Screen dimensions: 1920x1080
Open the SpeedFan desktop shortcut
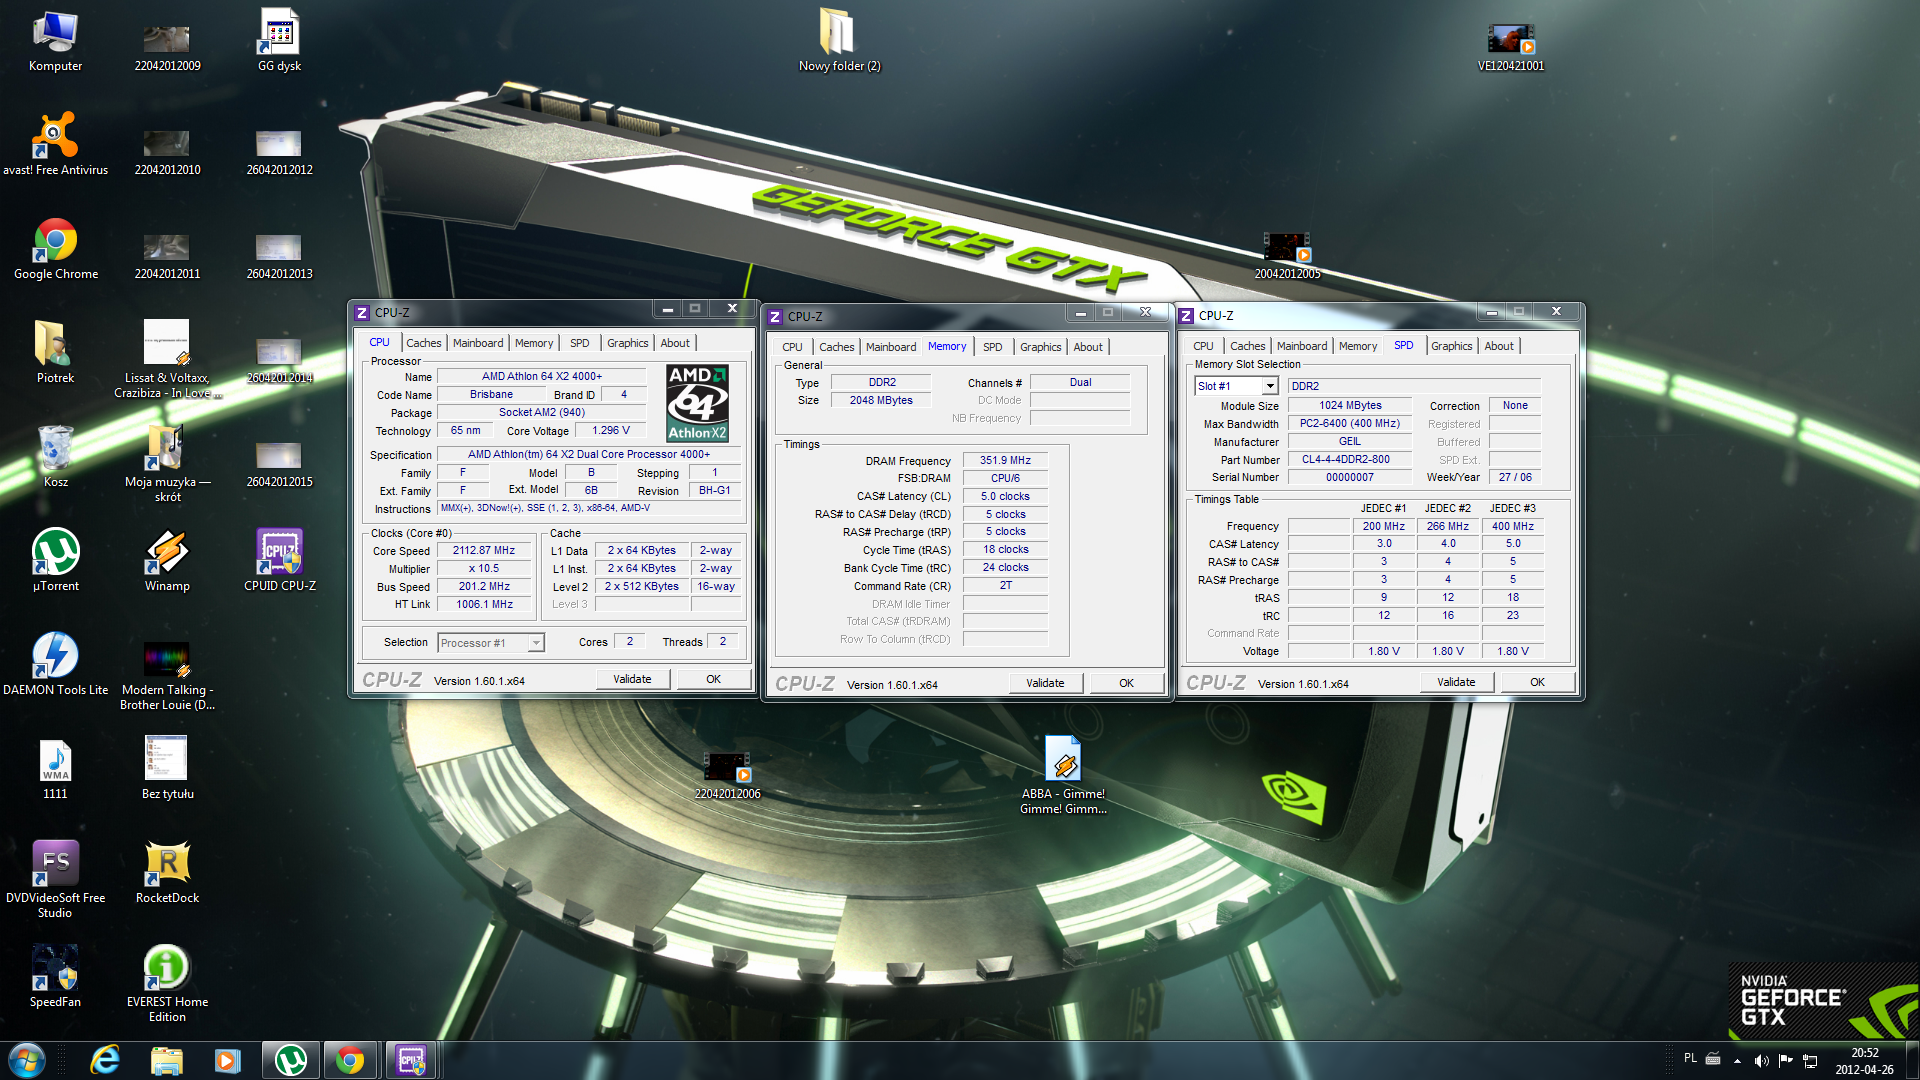point(56,969)
